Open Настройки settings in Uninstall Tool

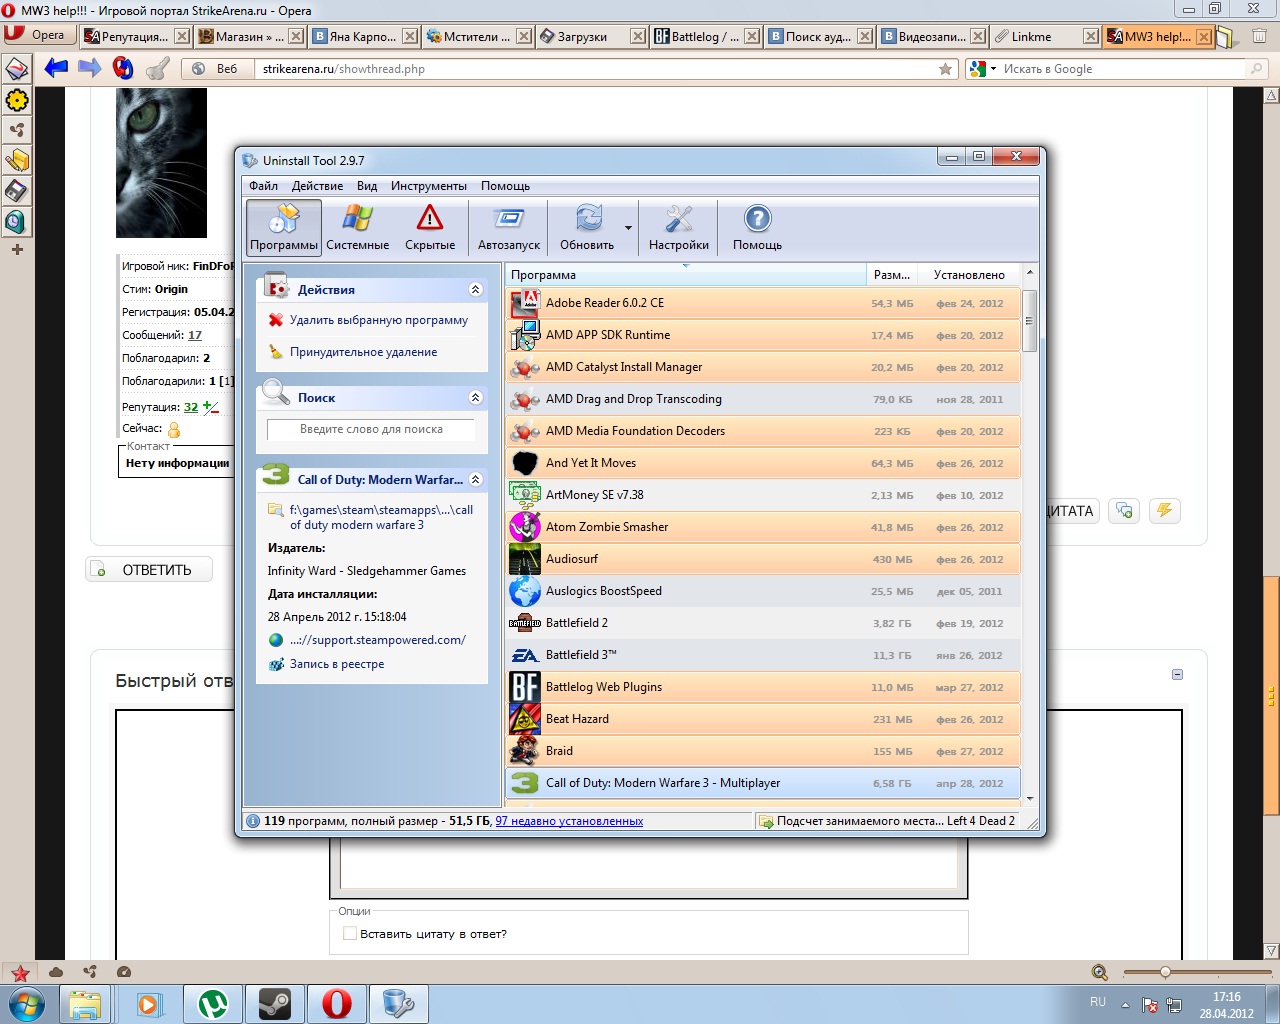pos(679,227)
